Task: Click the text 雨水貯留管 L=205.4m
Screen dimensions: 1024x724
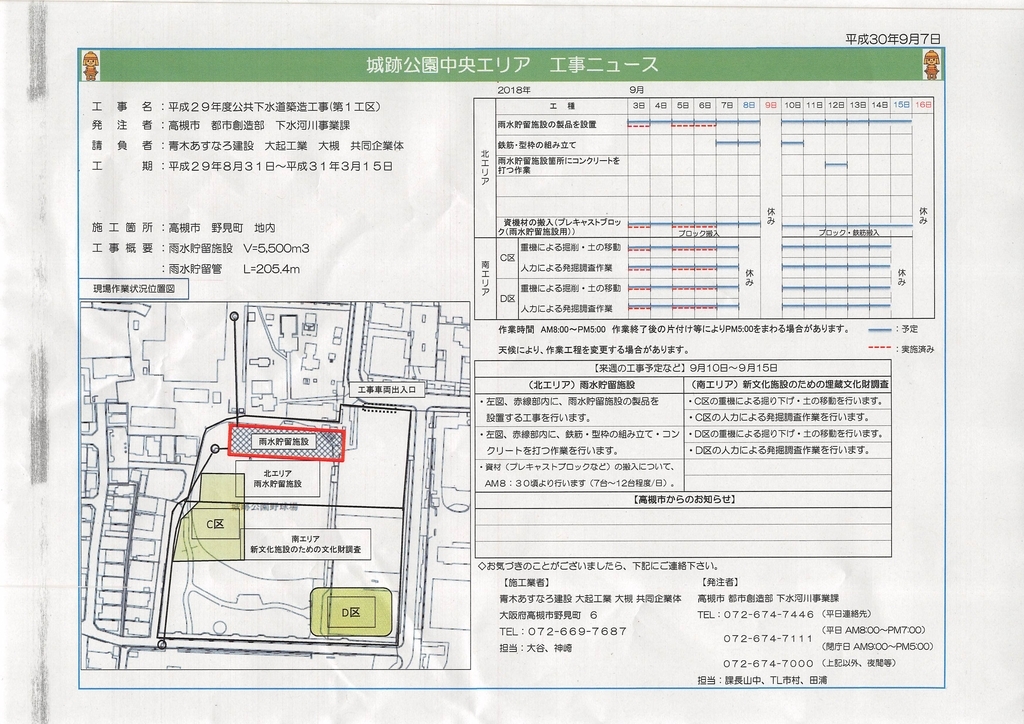Action: pyautogui.click(x=234, y=268)
